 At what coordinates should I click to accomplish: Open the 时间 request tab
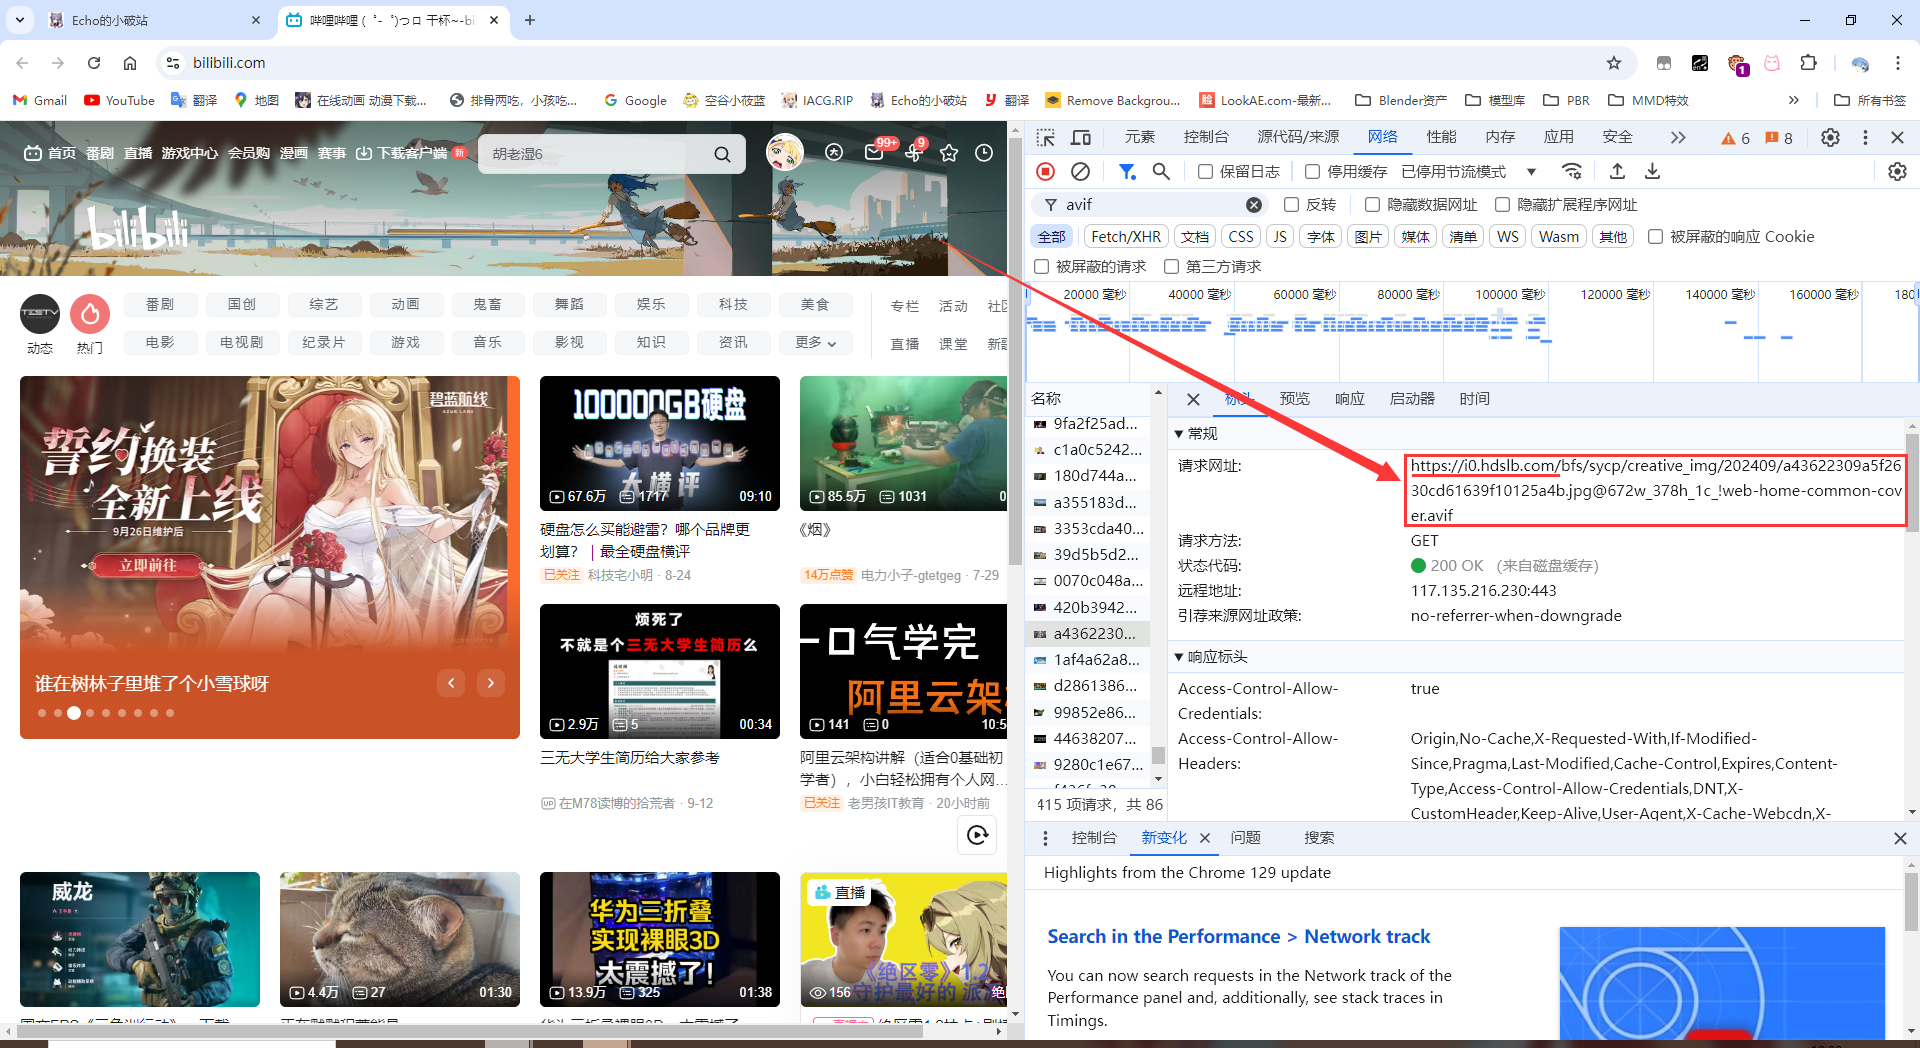pos(1474,399)
